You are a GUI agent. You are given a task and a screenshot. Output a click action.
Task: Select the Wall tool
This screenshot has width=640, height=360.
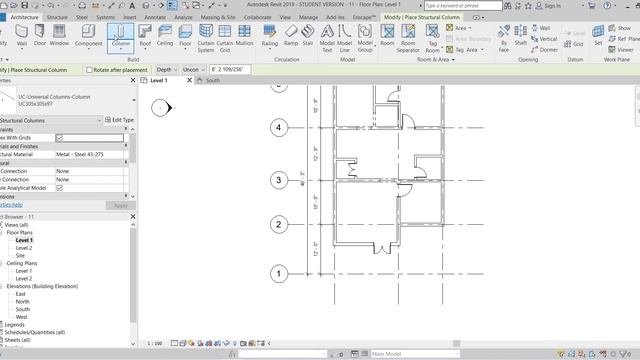[22, 36]
